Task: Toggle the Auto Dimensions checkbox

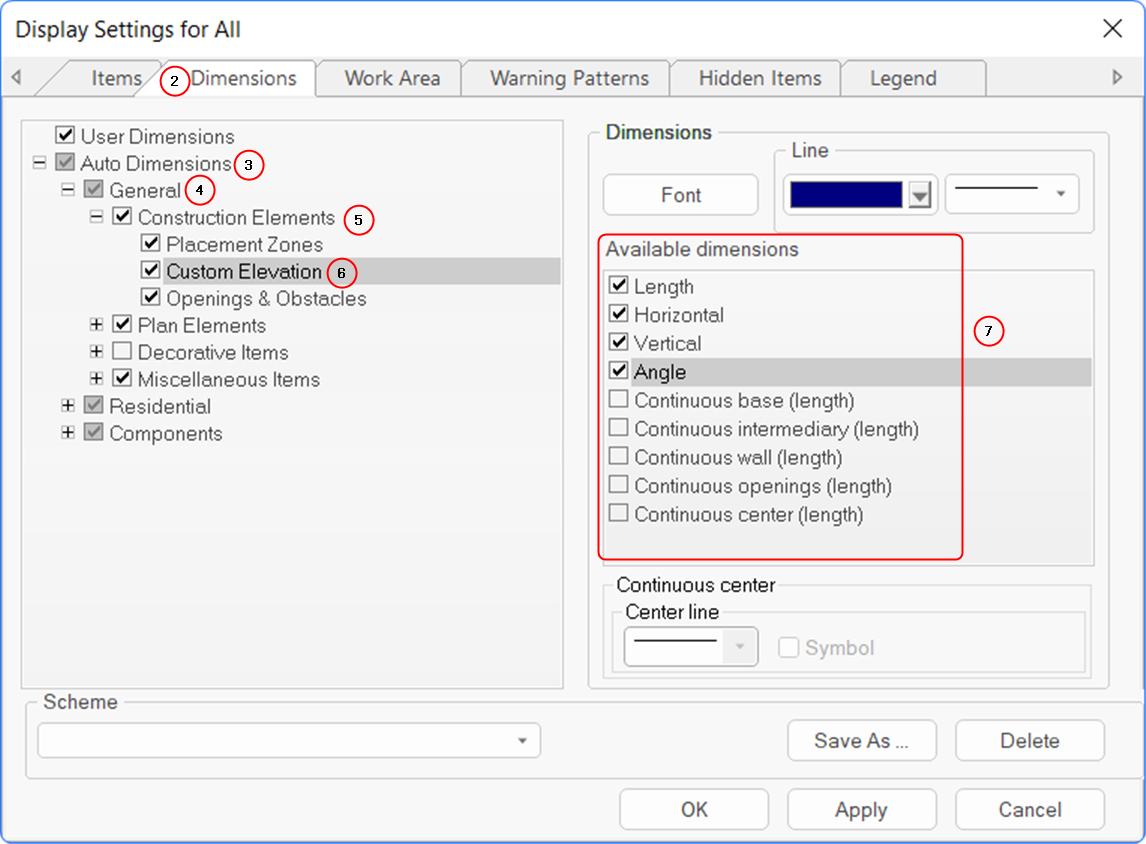Action: 65,161
